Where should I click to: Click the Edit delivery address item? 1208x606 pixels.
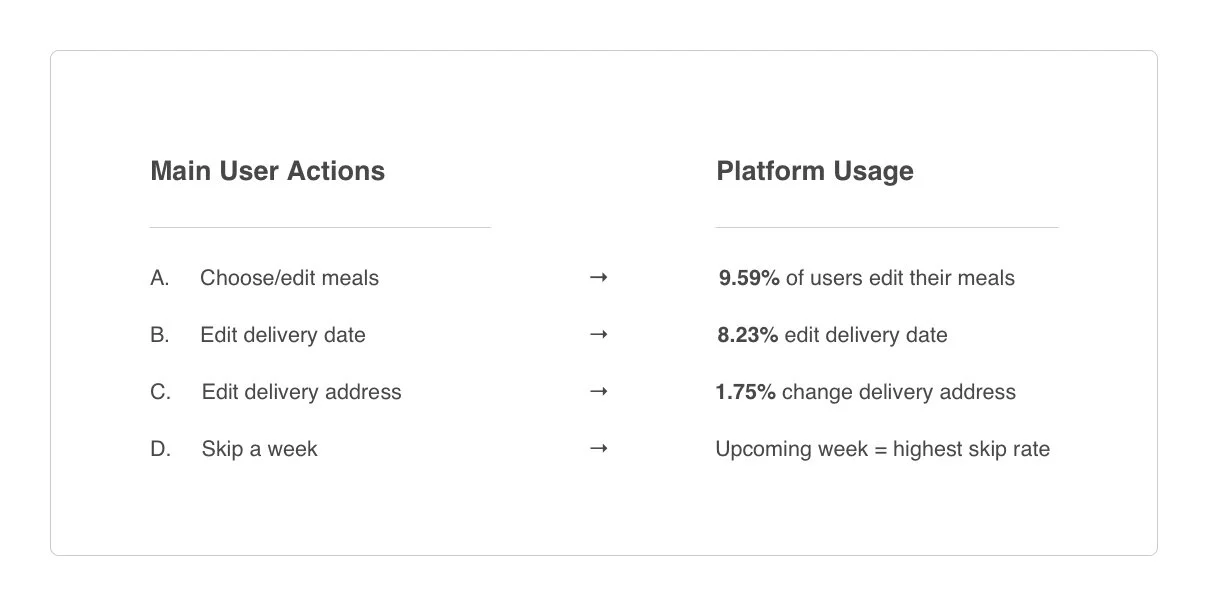pos(302,392)
